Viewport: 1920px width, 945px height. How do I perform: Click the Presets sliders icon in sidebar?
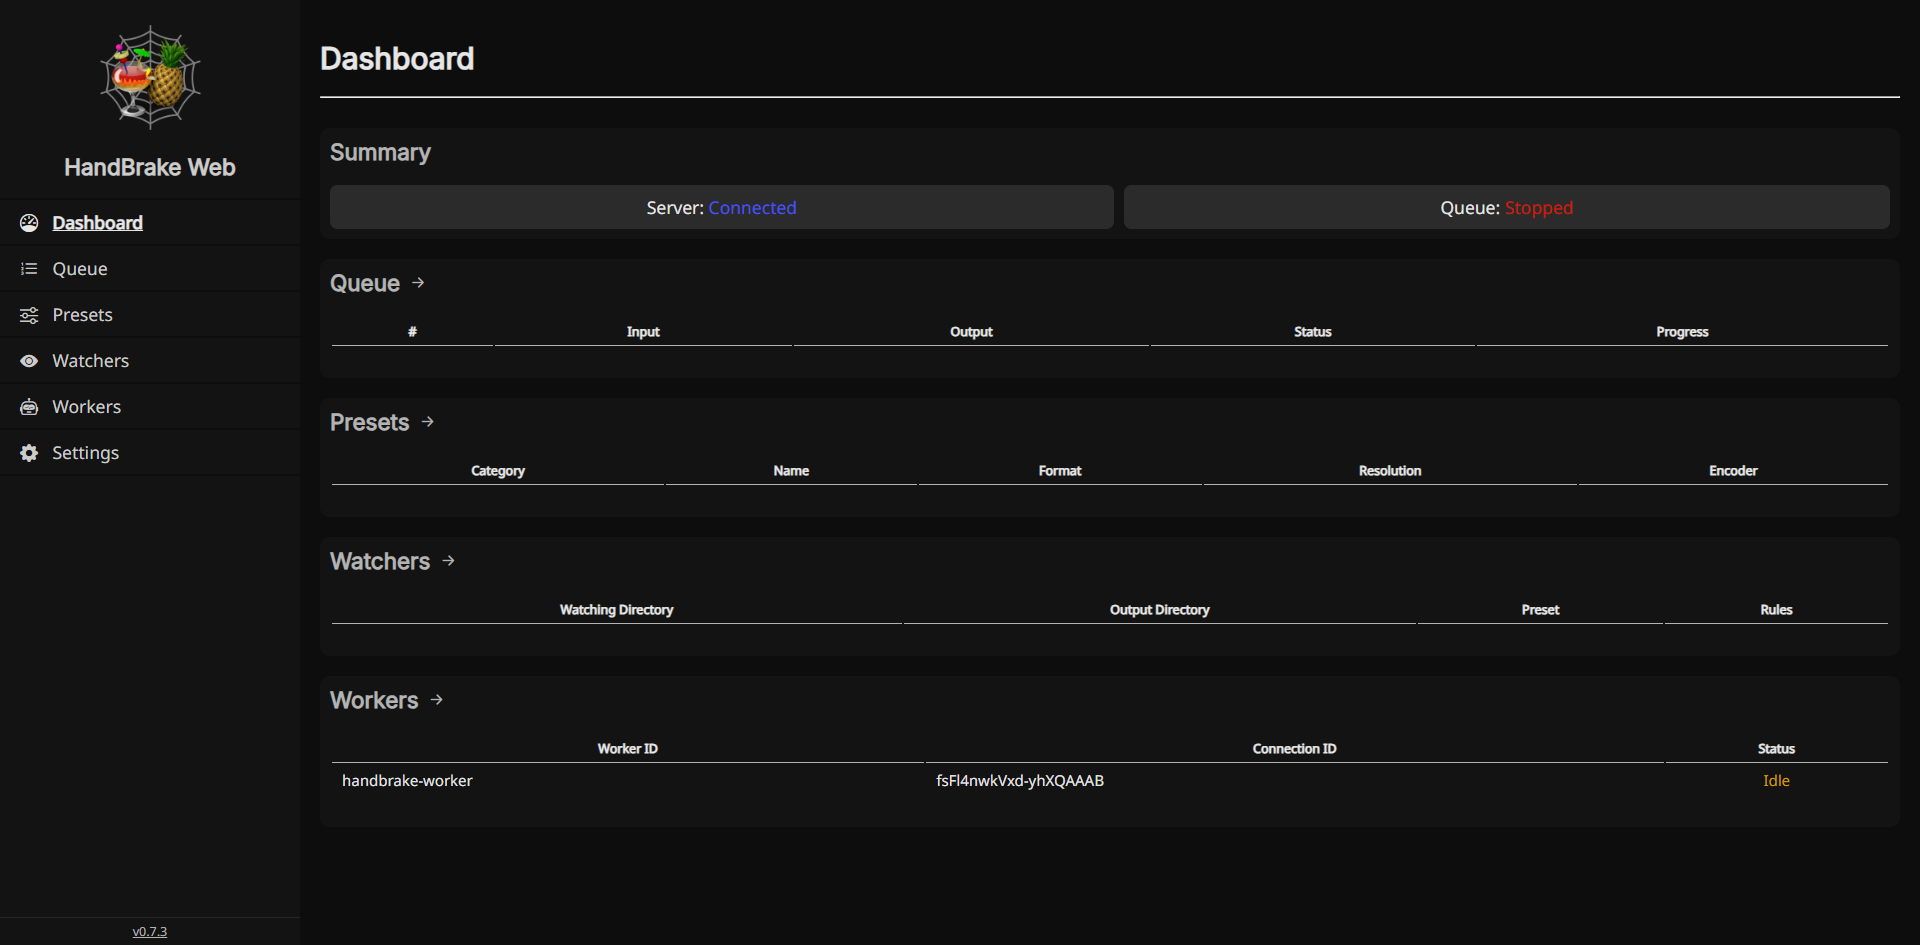click(x=29, y=315)
